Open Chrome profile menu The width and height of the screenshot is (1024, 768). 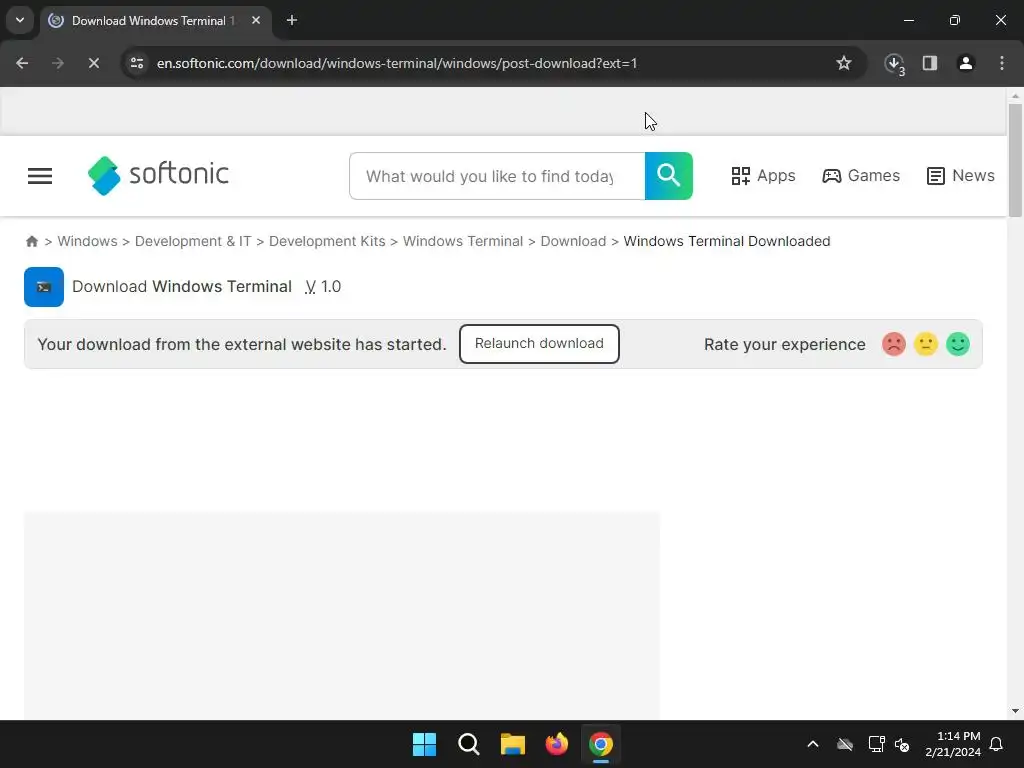(x=966, y=63)
